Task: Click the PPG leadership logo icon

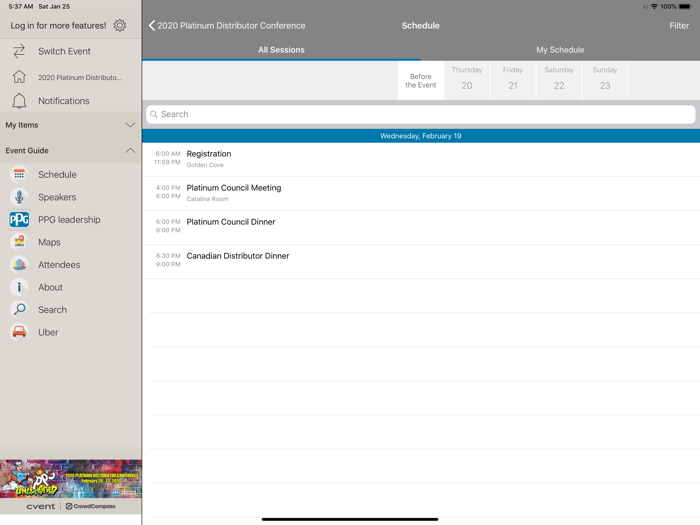Action: (19, 220)
